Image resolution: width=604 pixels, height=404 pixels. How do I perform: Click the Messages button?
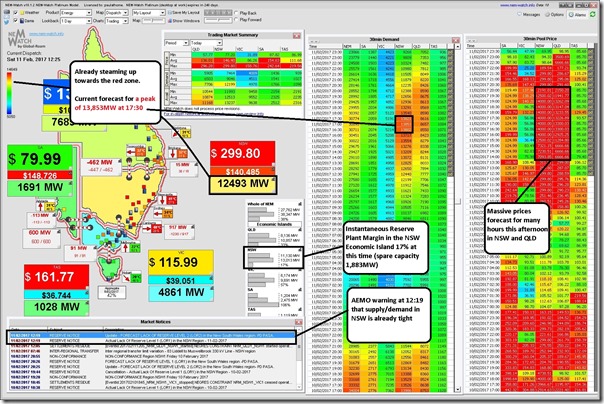(x=528, y=14)
